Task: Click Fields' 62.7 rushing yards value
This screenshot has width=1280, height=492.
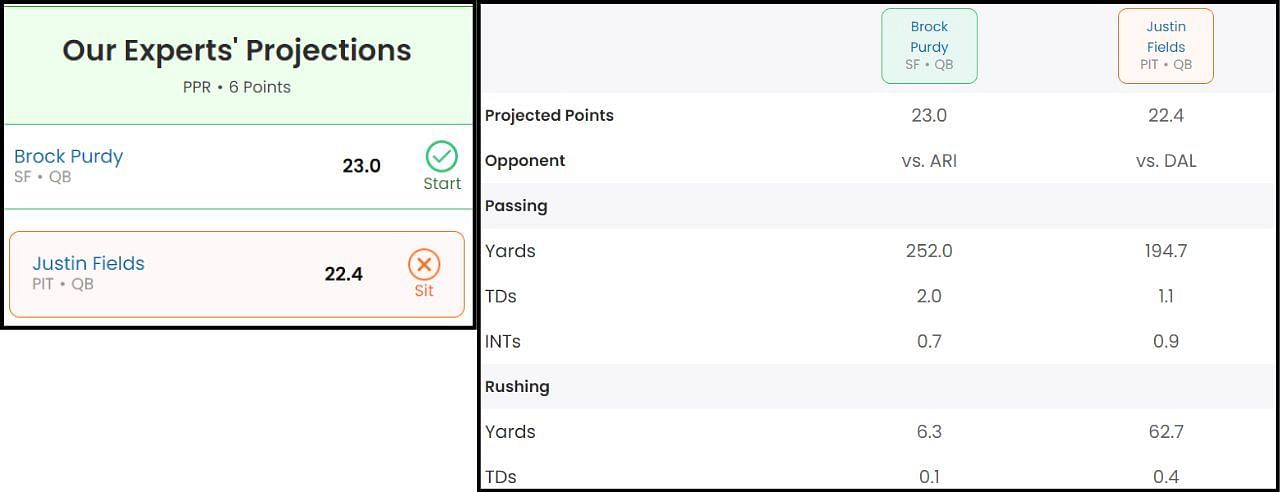Action: (x=1166, y=431)
